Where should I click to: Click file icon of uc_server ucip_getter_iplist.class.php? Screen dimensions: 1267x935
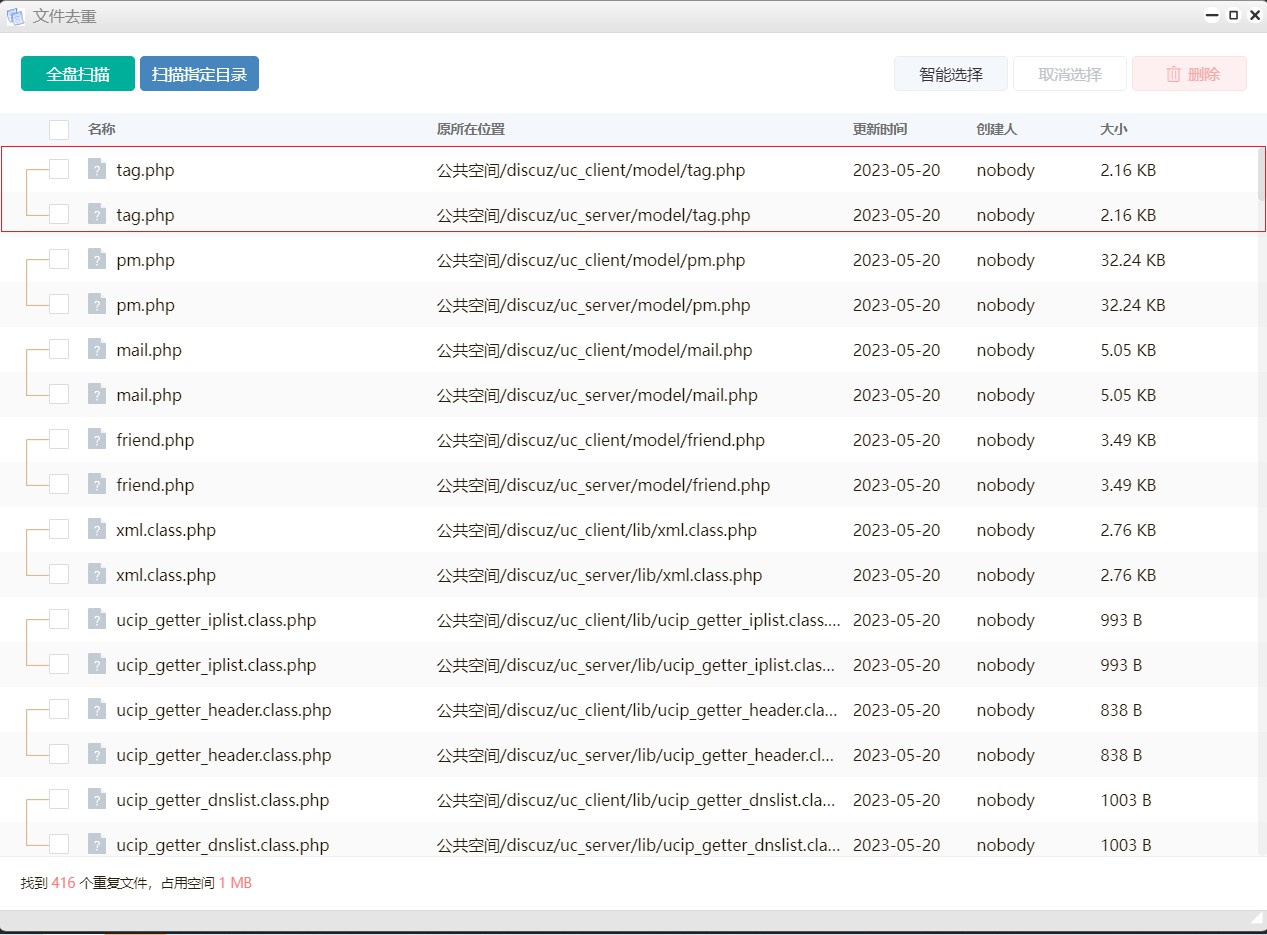pyautogui.click(x=96, y=664)
